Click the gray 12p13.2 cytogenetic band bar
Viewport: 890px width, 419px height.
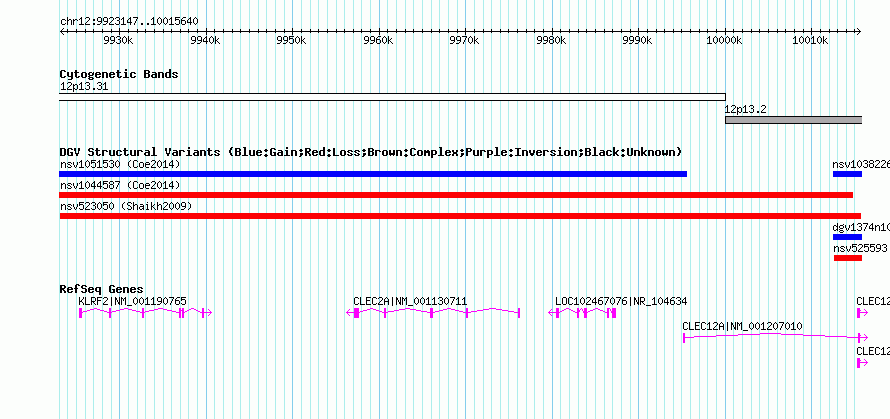click(x=794, y=120)
